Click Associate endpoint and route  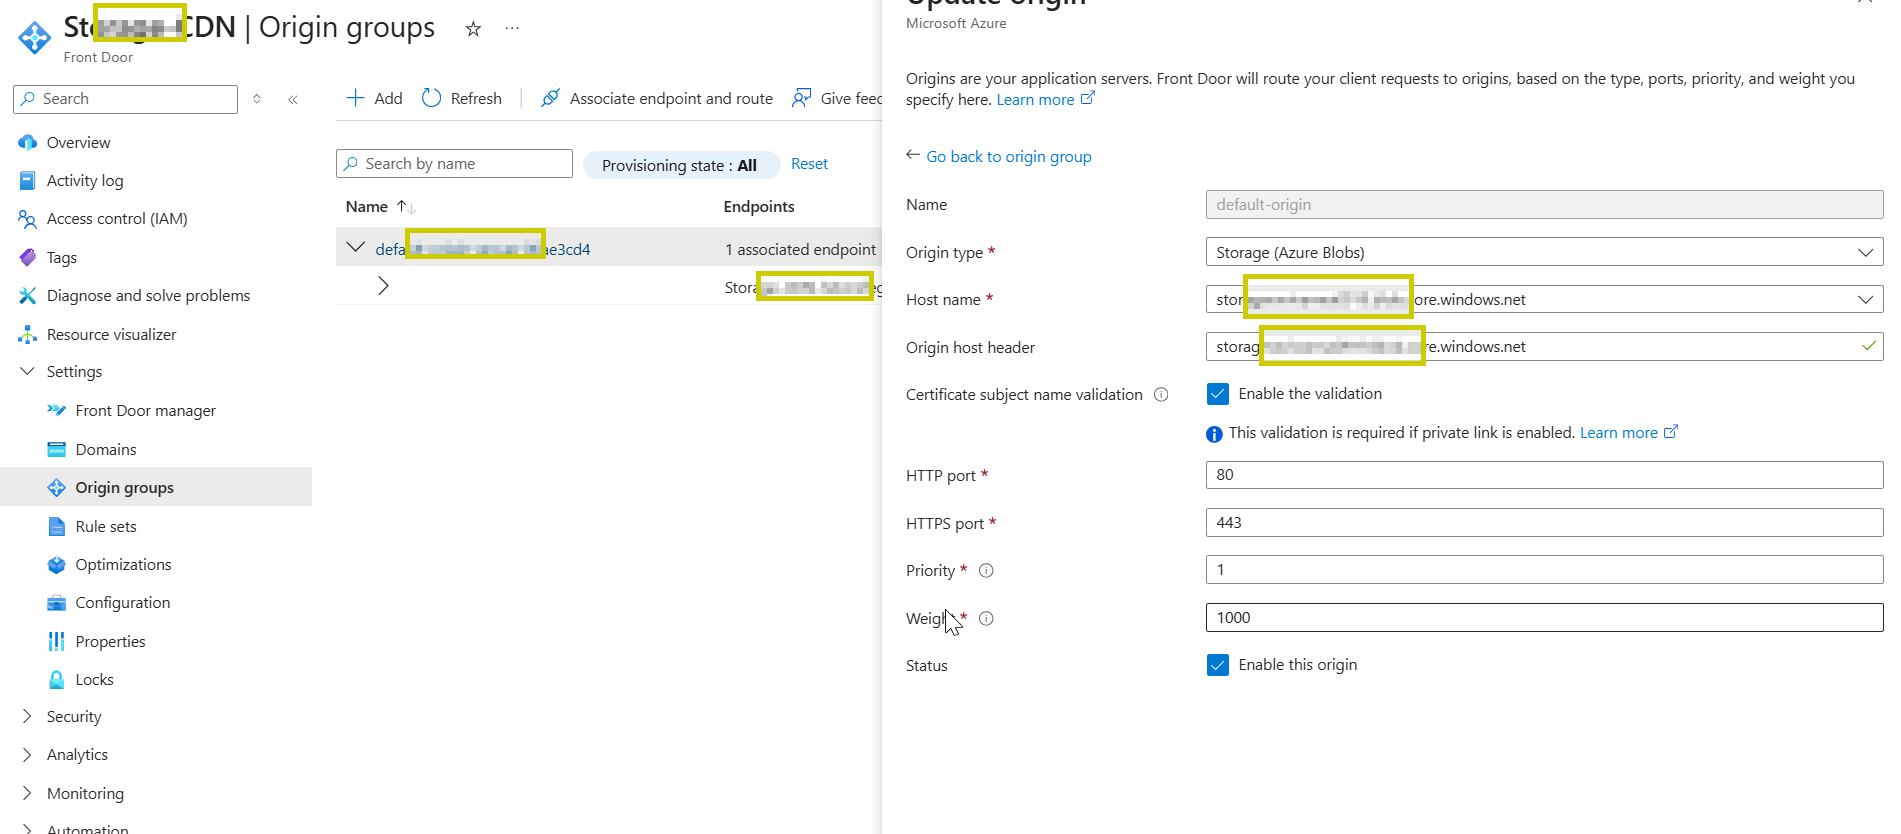pyautogui.click(x=657, y=98)
